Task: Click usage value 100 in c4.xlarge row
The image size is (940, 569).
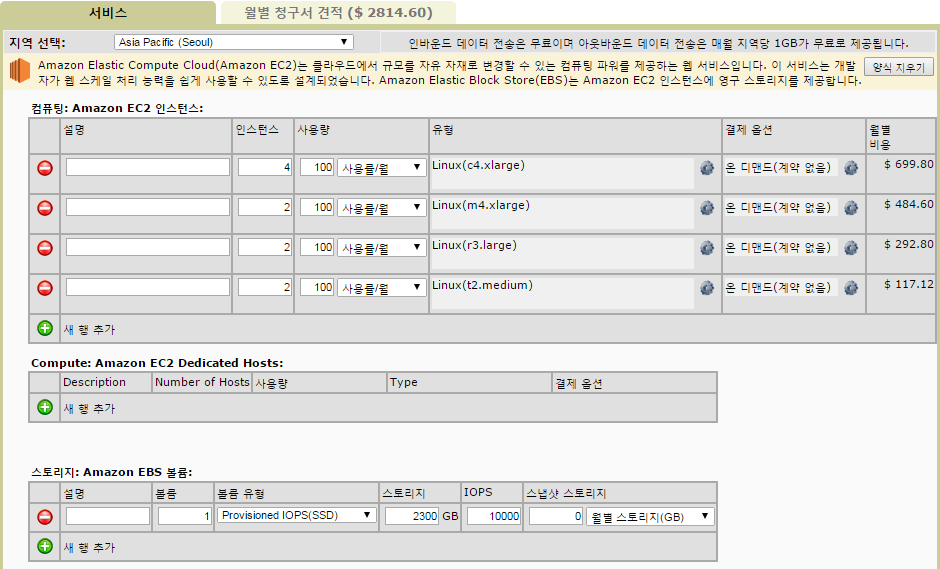Action: (317, 167)
